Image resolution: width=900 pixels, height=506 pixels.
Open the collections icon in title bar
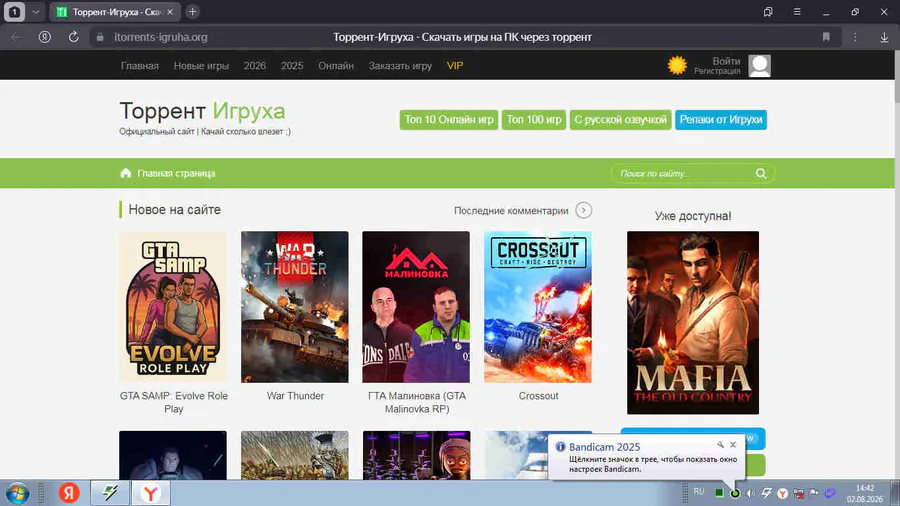768,11
